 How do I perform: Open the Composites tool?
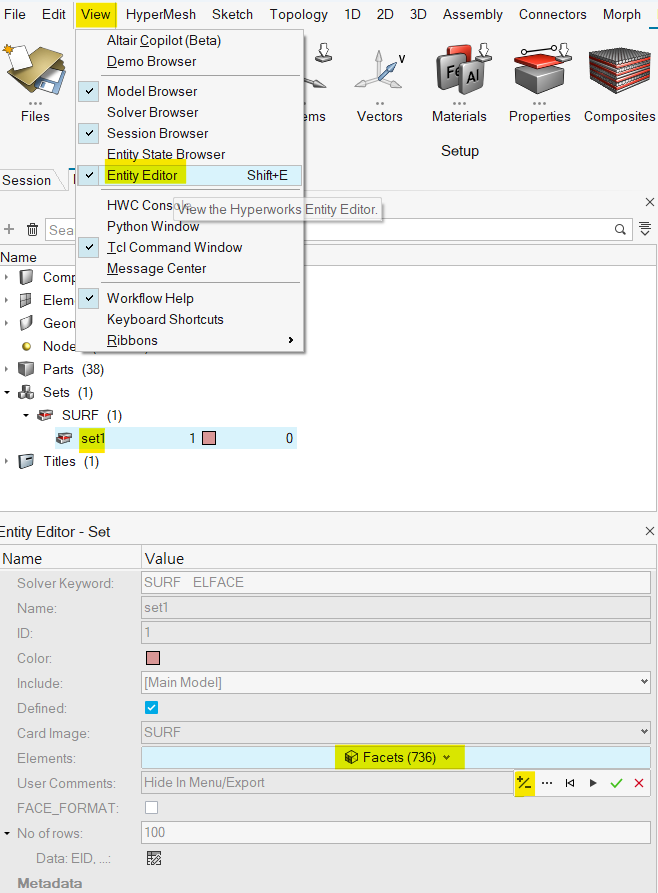pyautogui.click(x=619, y=71)
